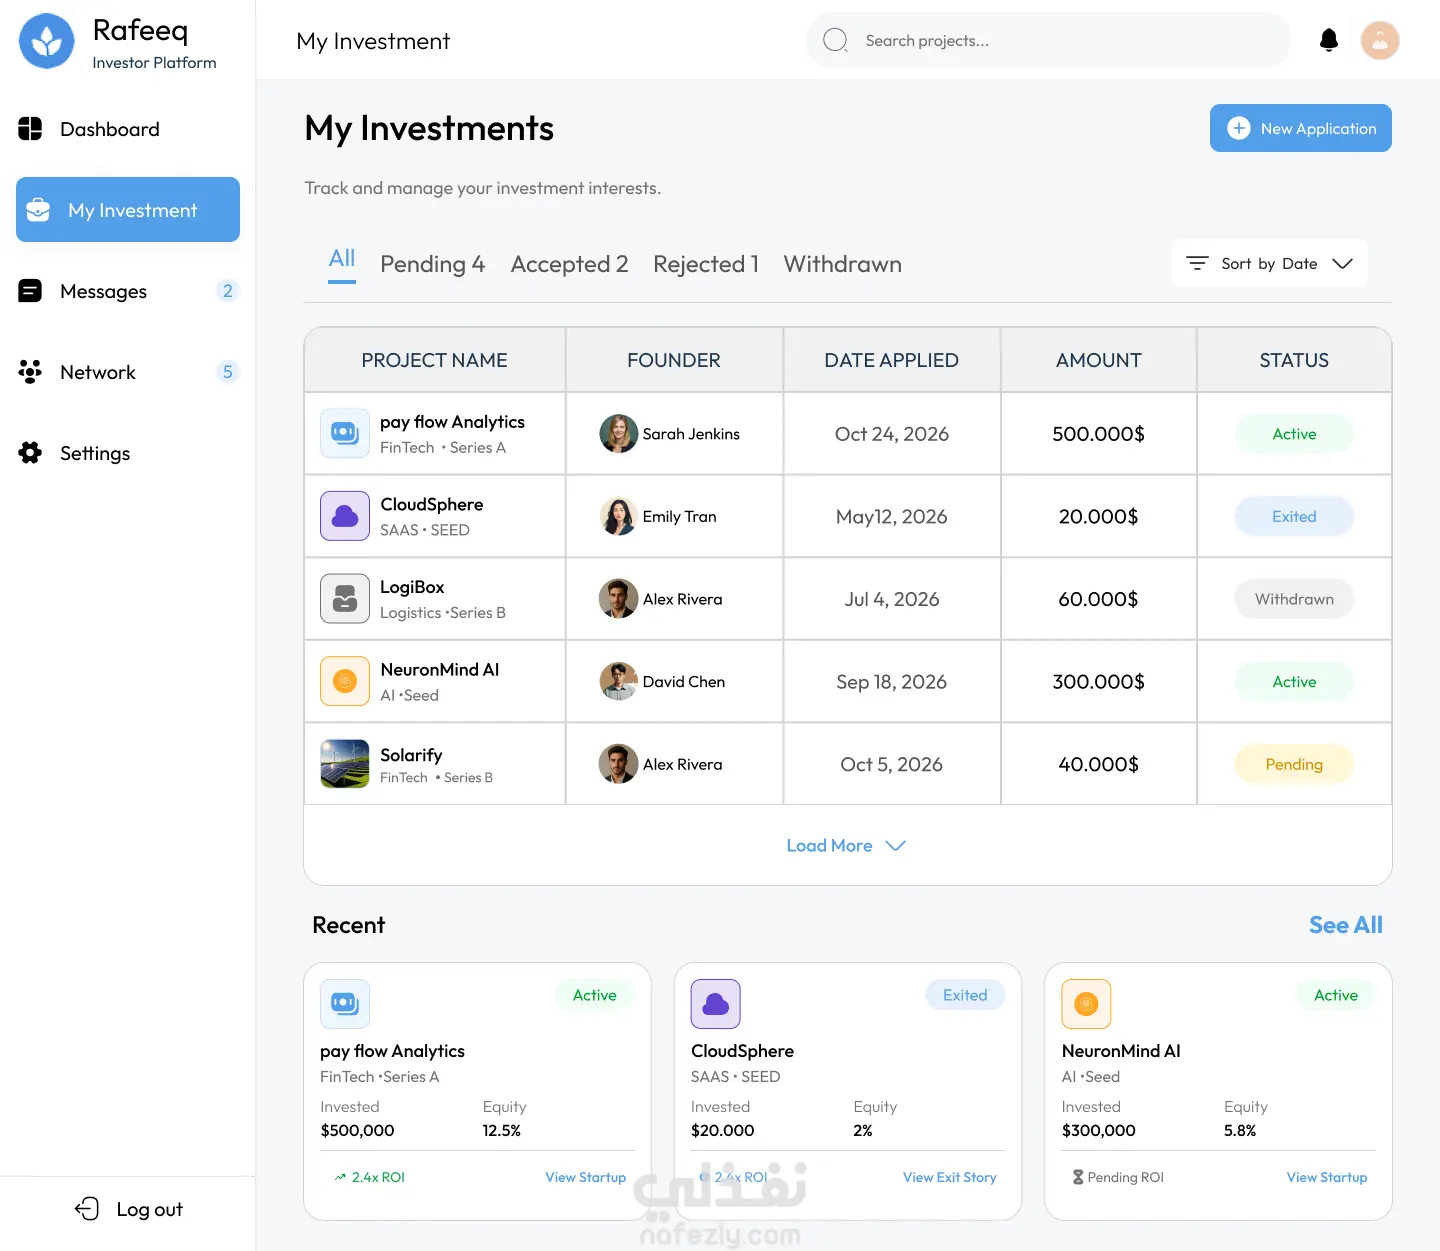The image size is (1440, 1251).
Task: Click the Solarify solar panel thumbnail
Action: (345, 764)
